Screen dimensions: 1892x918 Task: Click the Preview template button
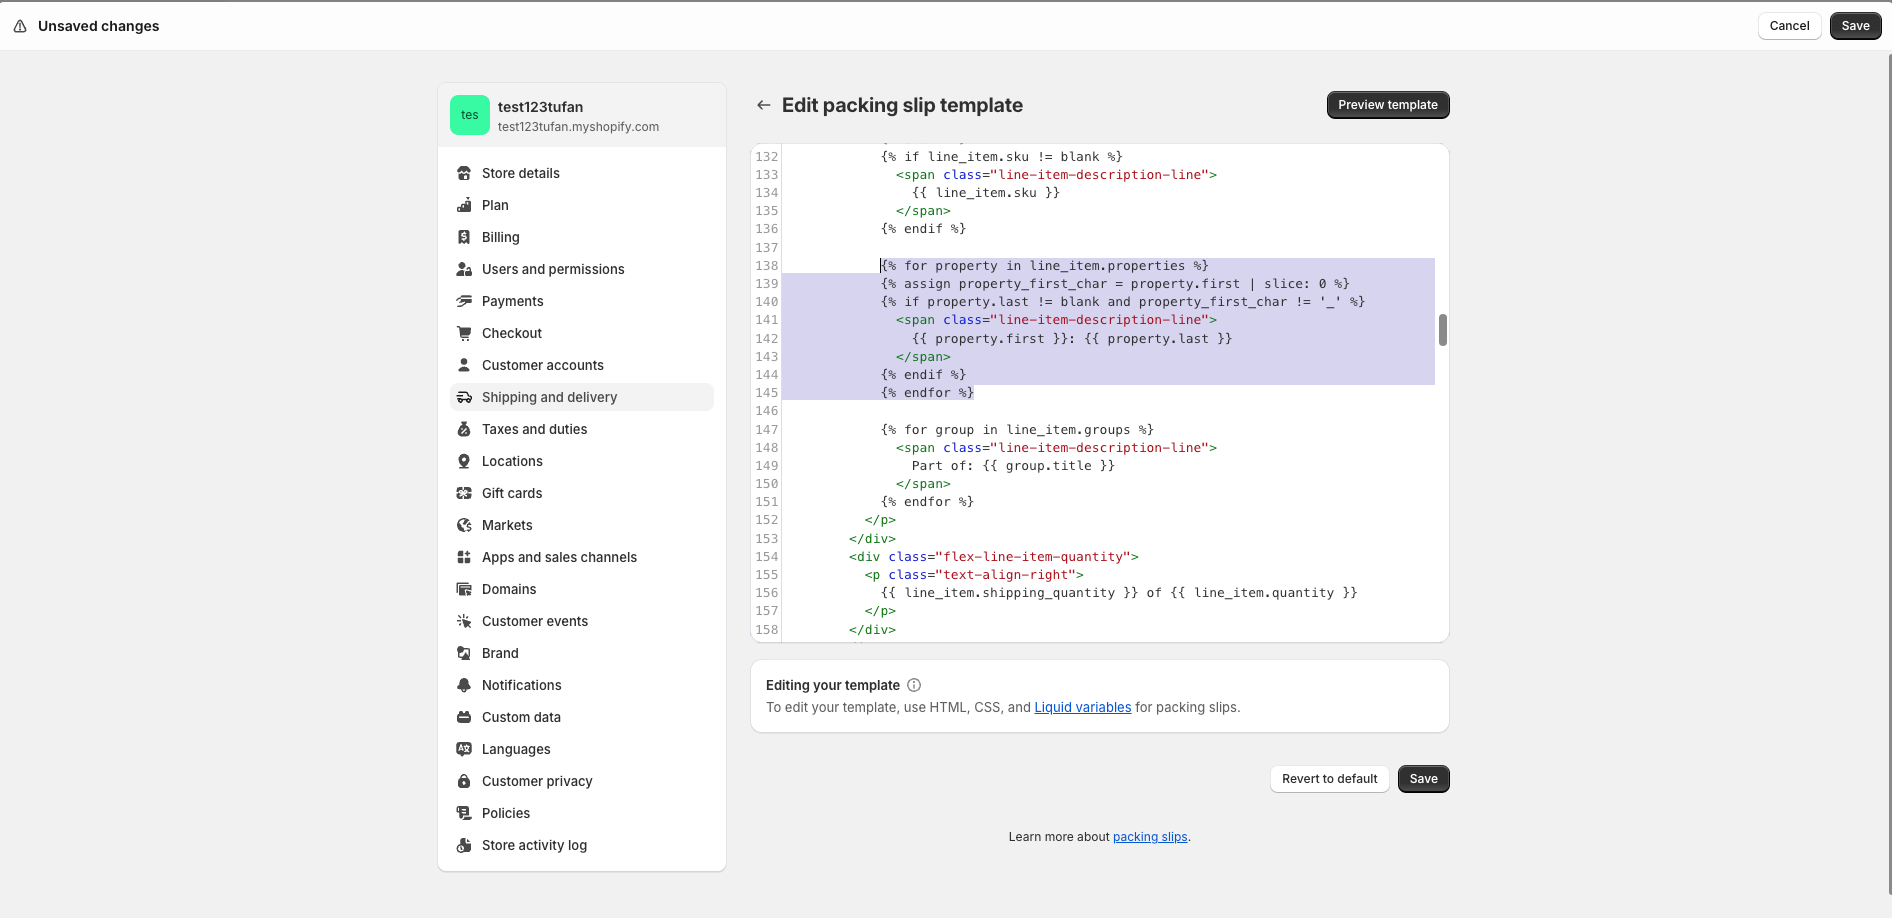coord(1388,105)
